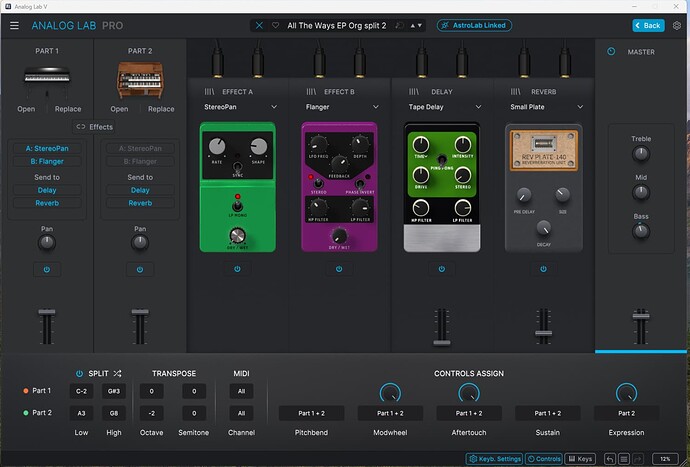Click the Part 1 piano instrument image
The image size is (690, 467).
[46, 79]
